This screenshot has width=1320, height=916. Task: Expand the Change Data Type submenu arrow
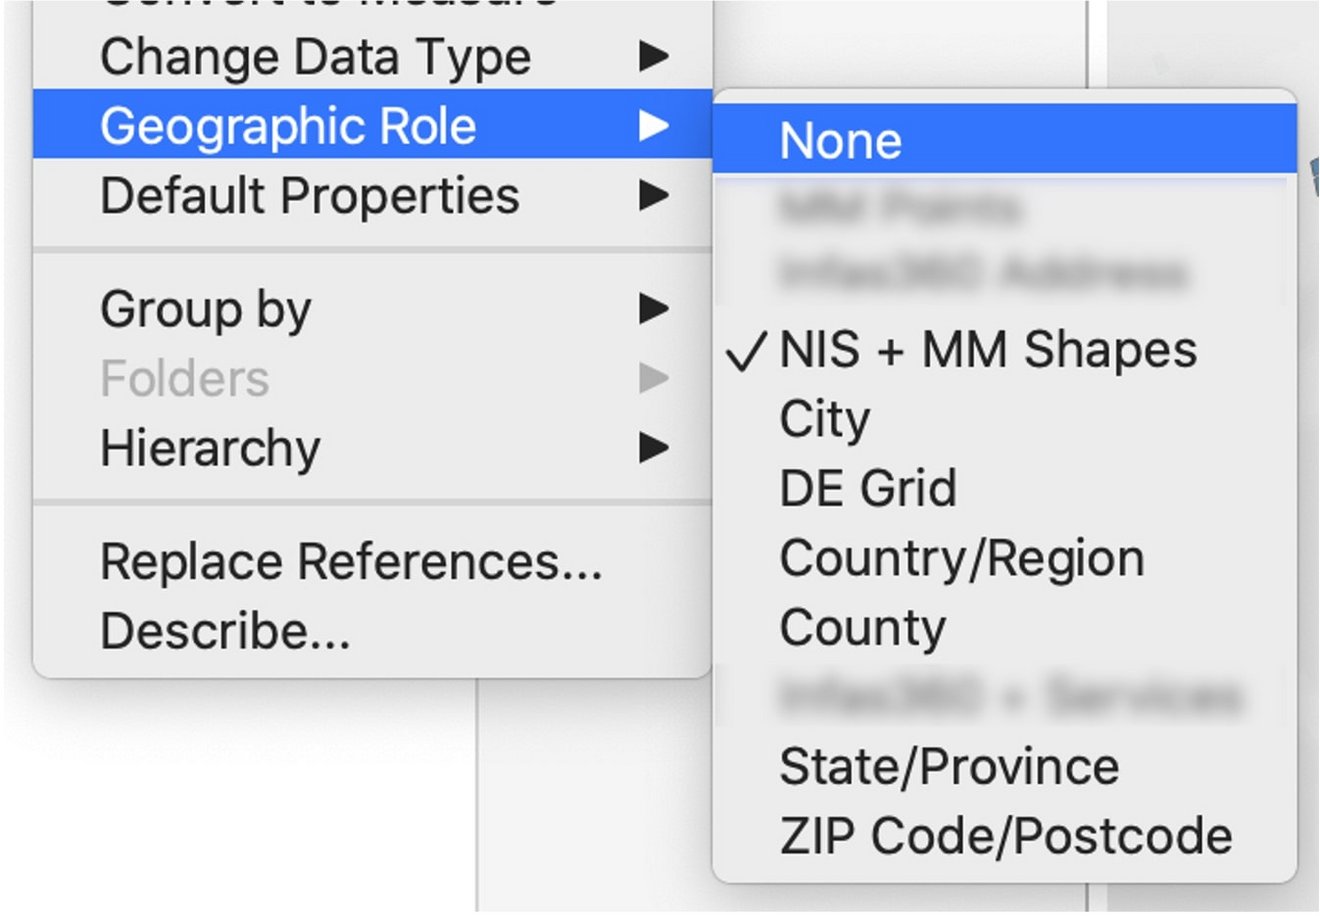coord(653,56)
